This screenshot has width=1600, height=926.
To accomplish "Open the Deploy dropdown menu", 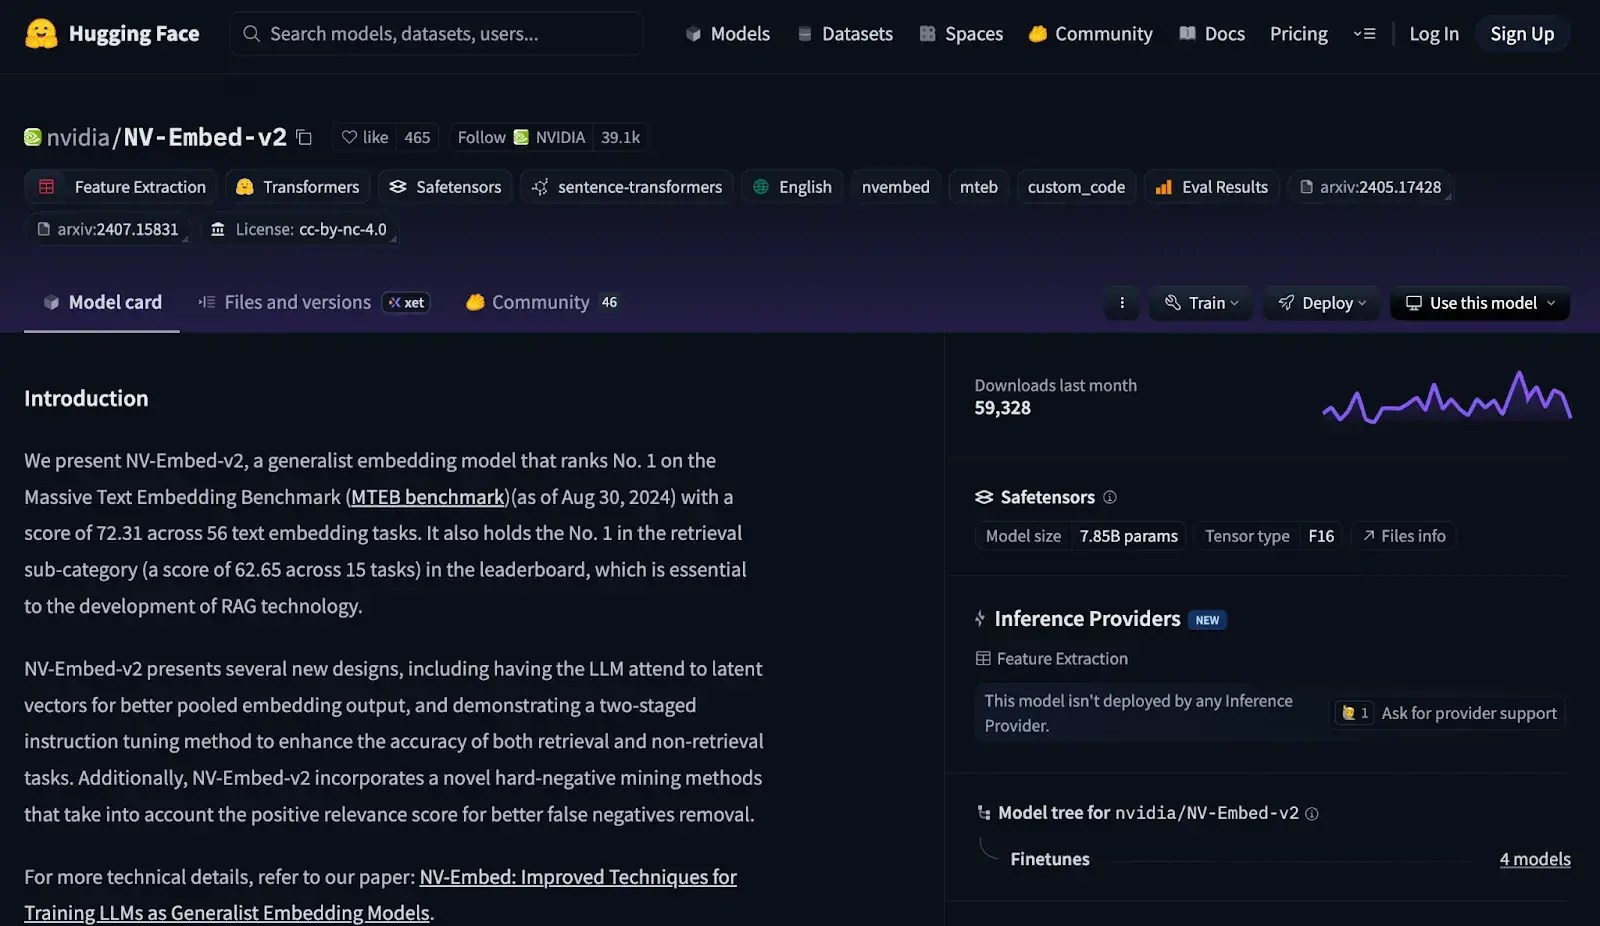I will pyautogui.click(x=1321, y=303).
